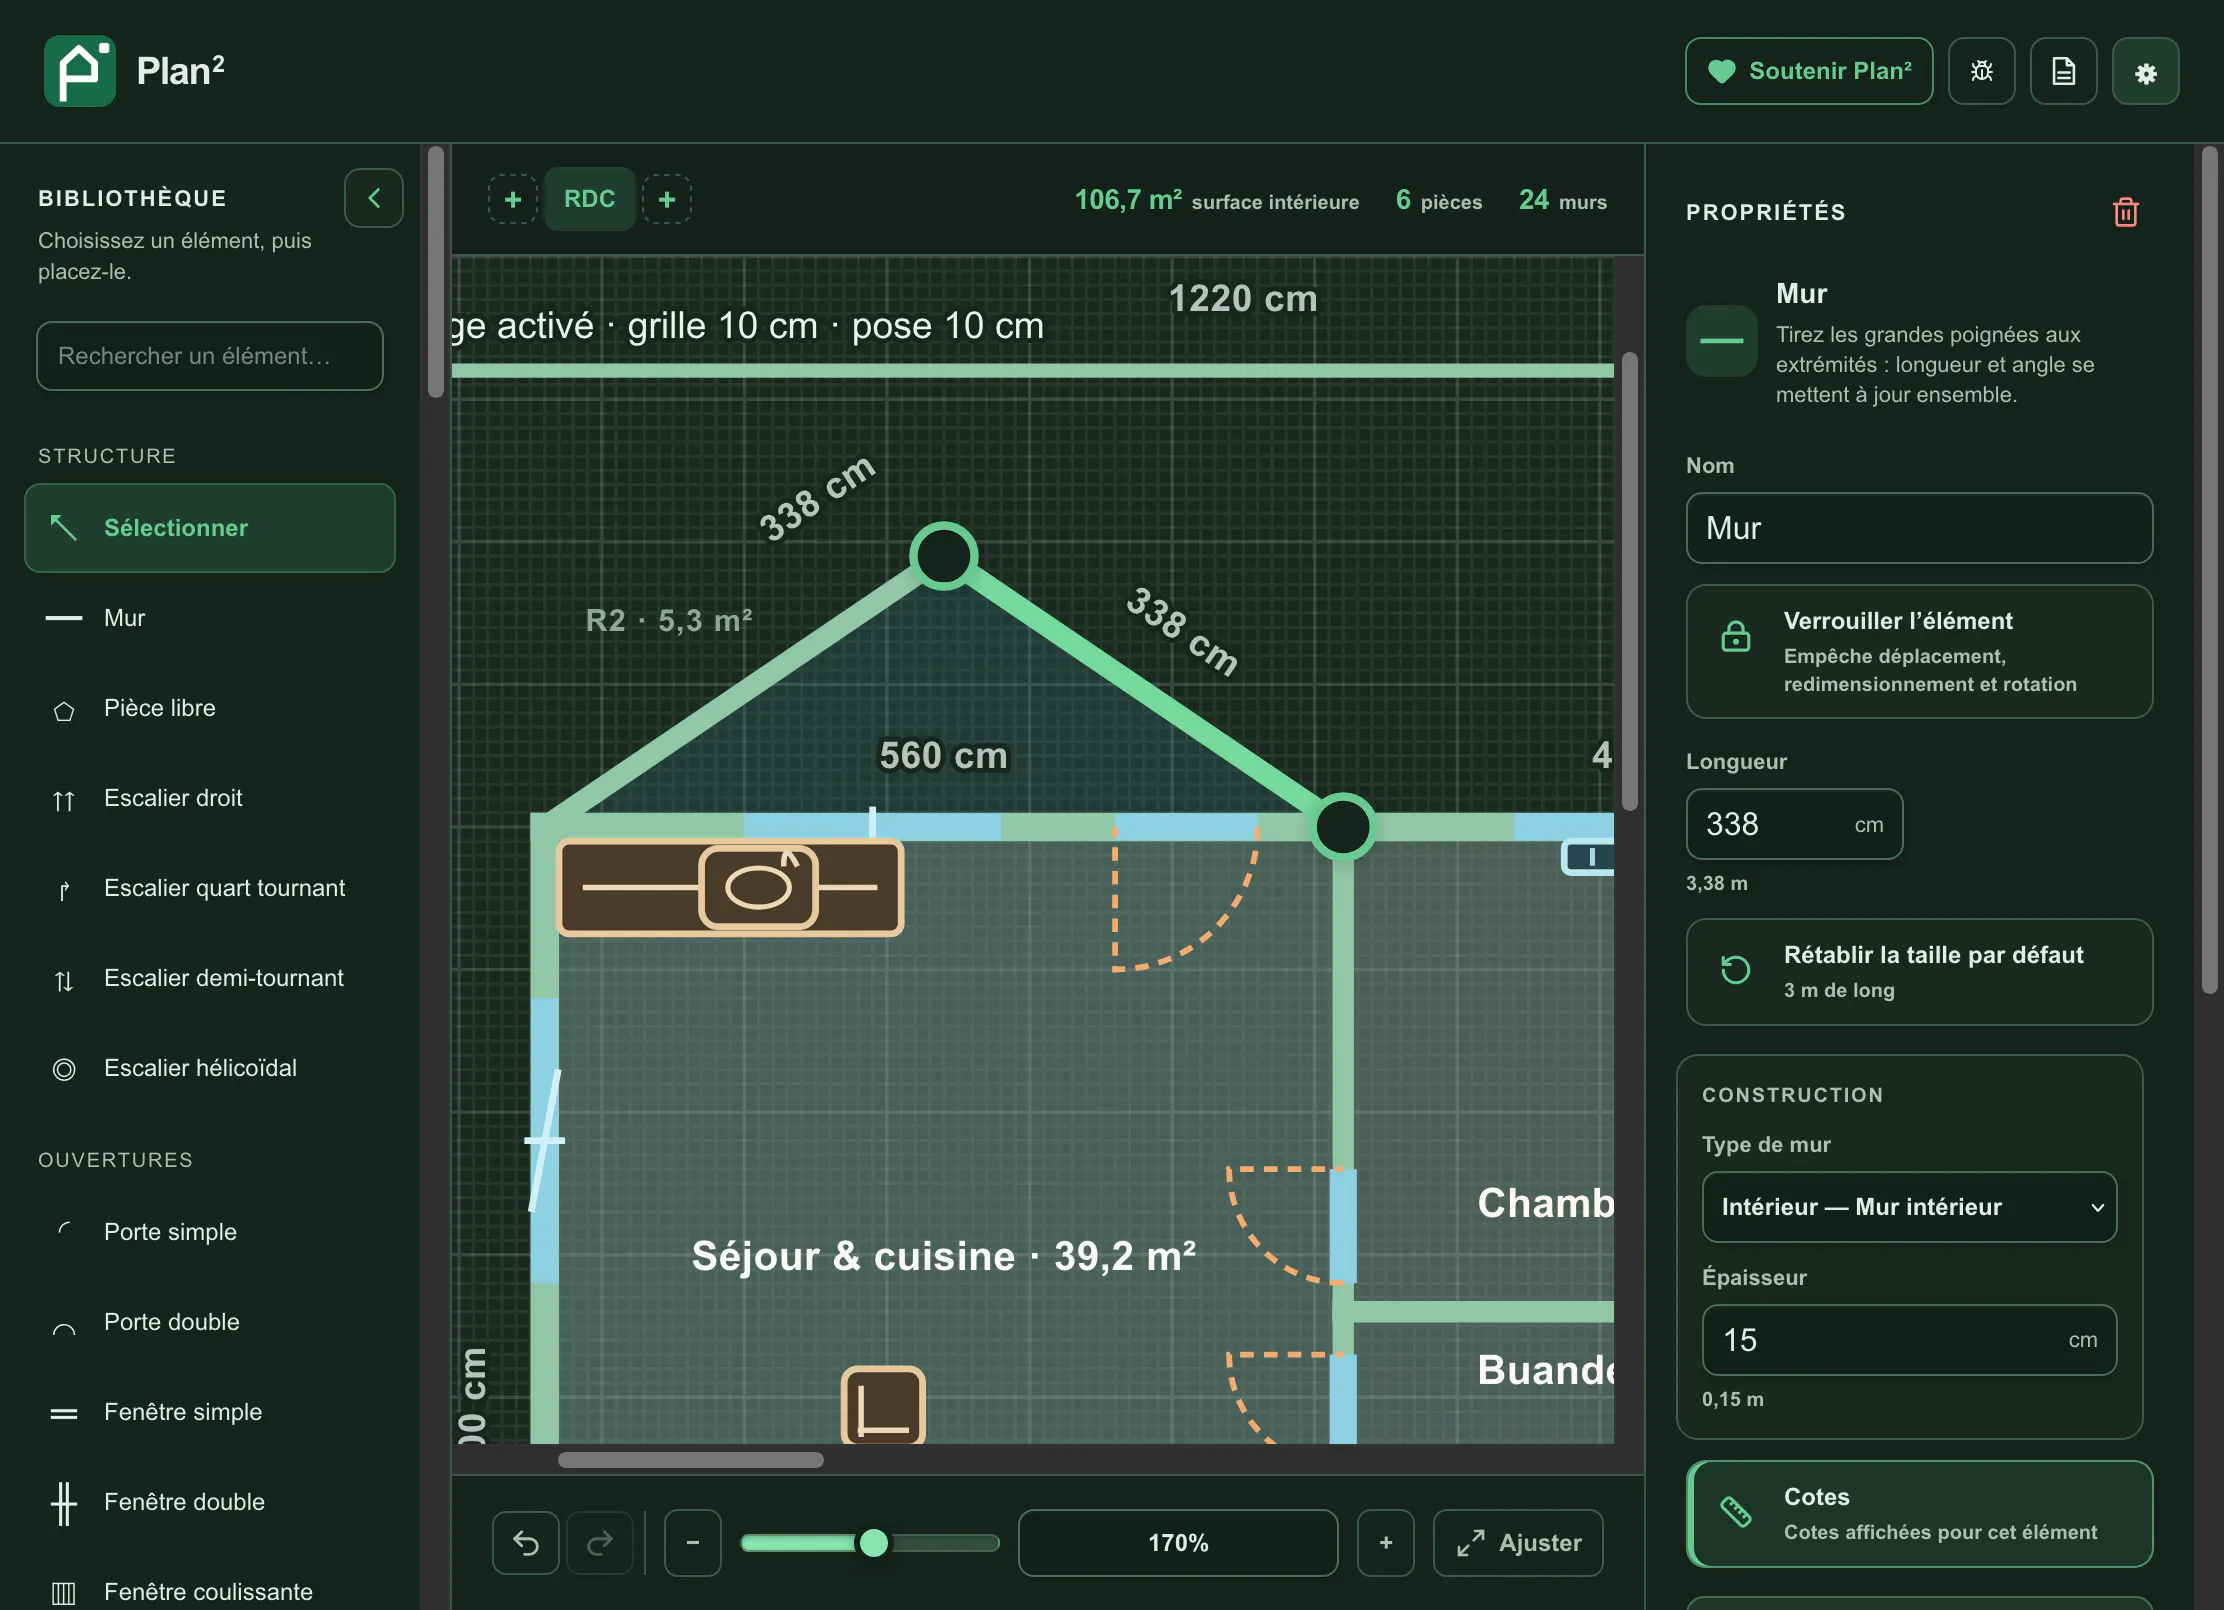This screenshot has width=2224, height=1610.
Task: Select the armchair furniture at the plan bottom
Action: pyautogui.click(x=883, y=1405)
